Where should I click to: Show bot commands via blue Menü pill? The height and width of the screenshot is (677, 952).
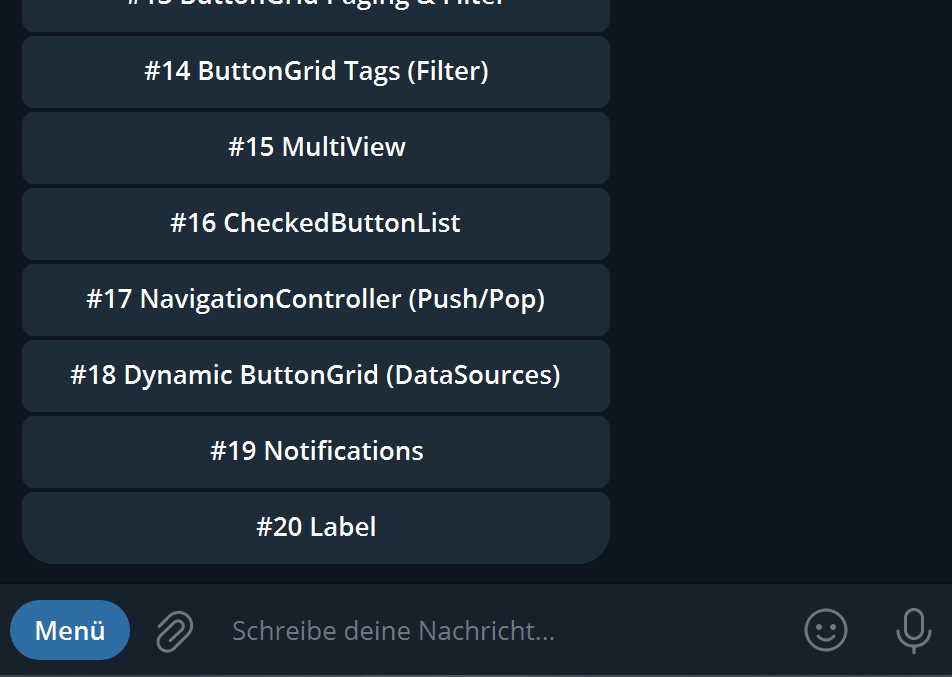[x=70, y=630]
